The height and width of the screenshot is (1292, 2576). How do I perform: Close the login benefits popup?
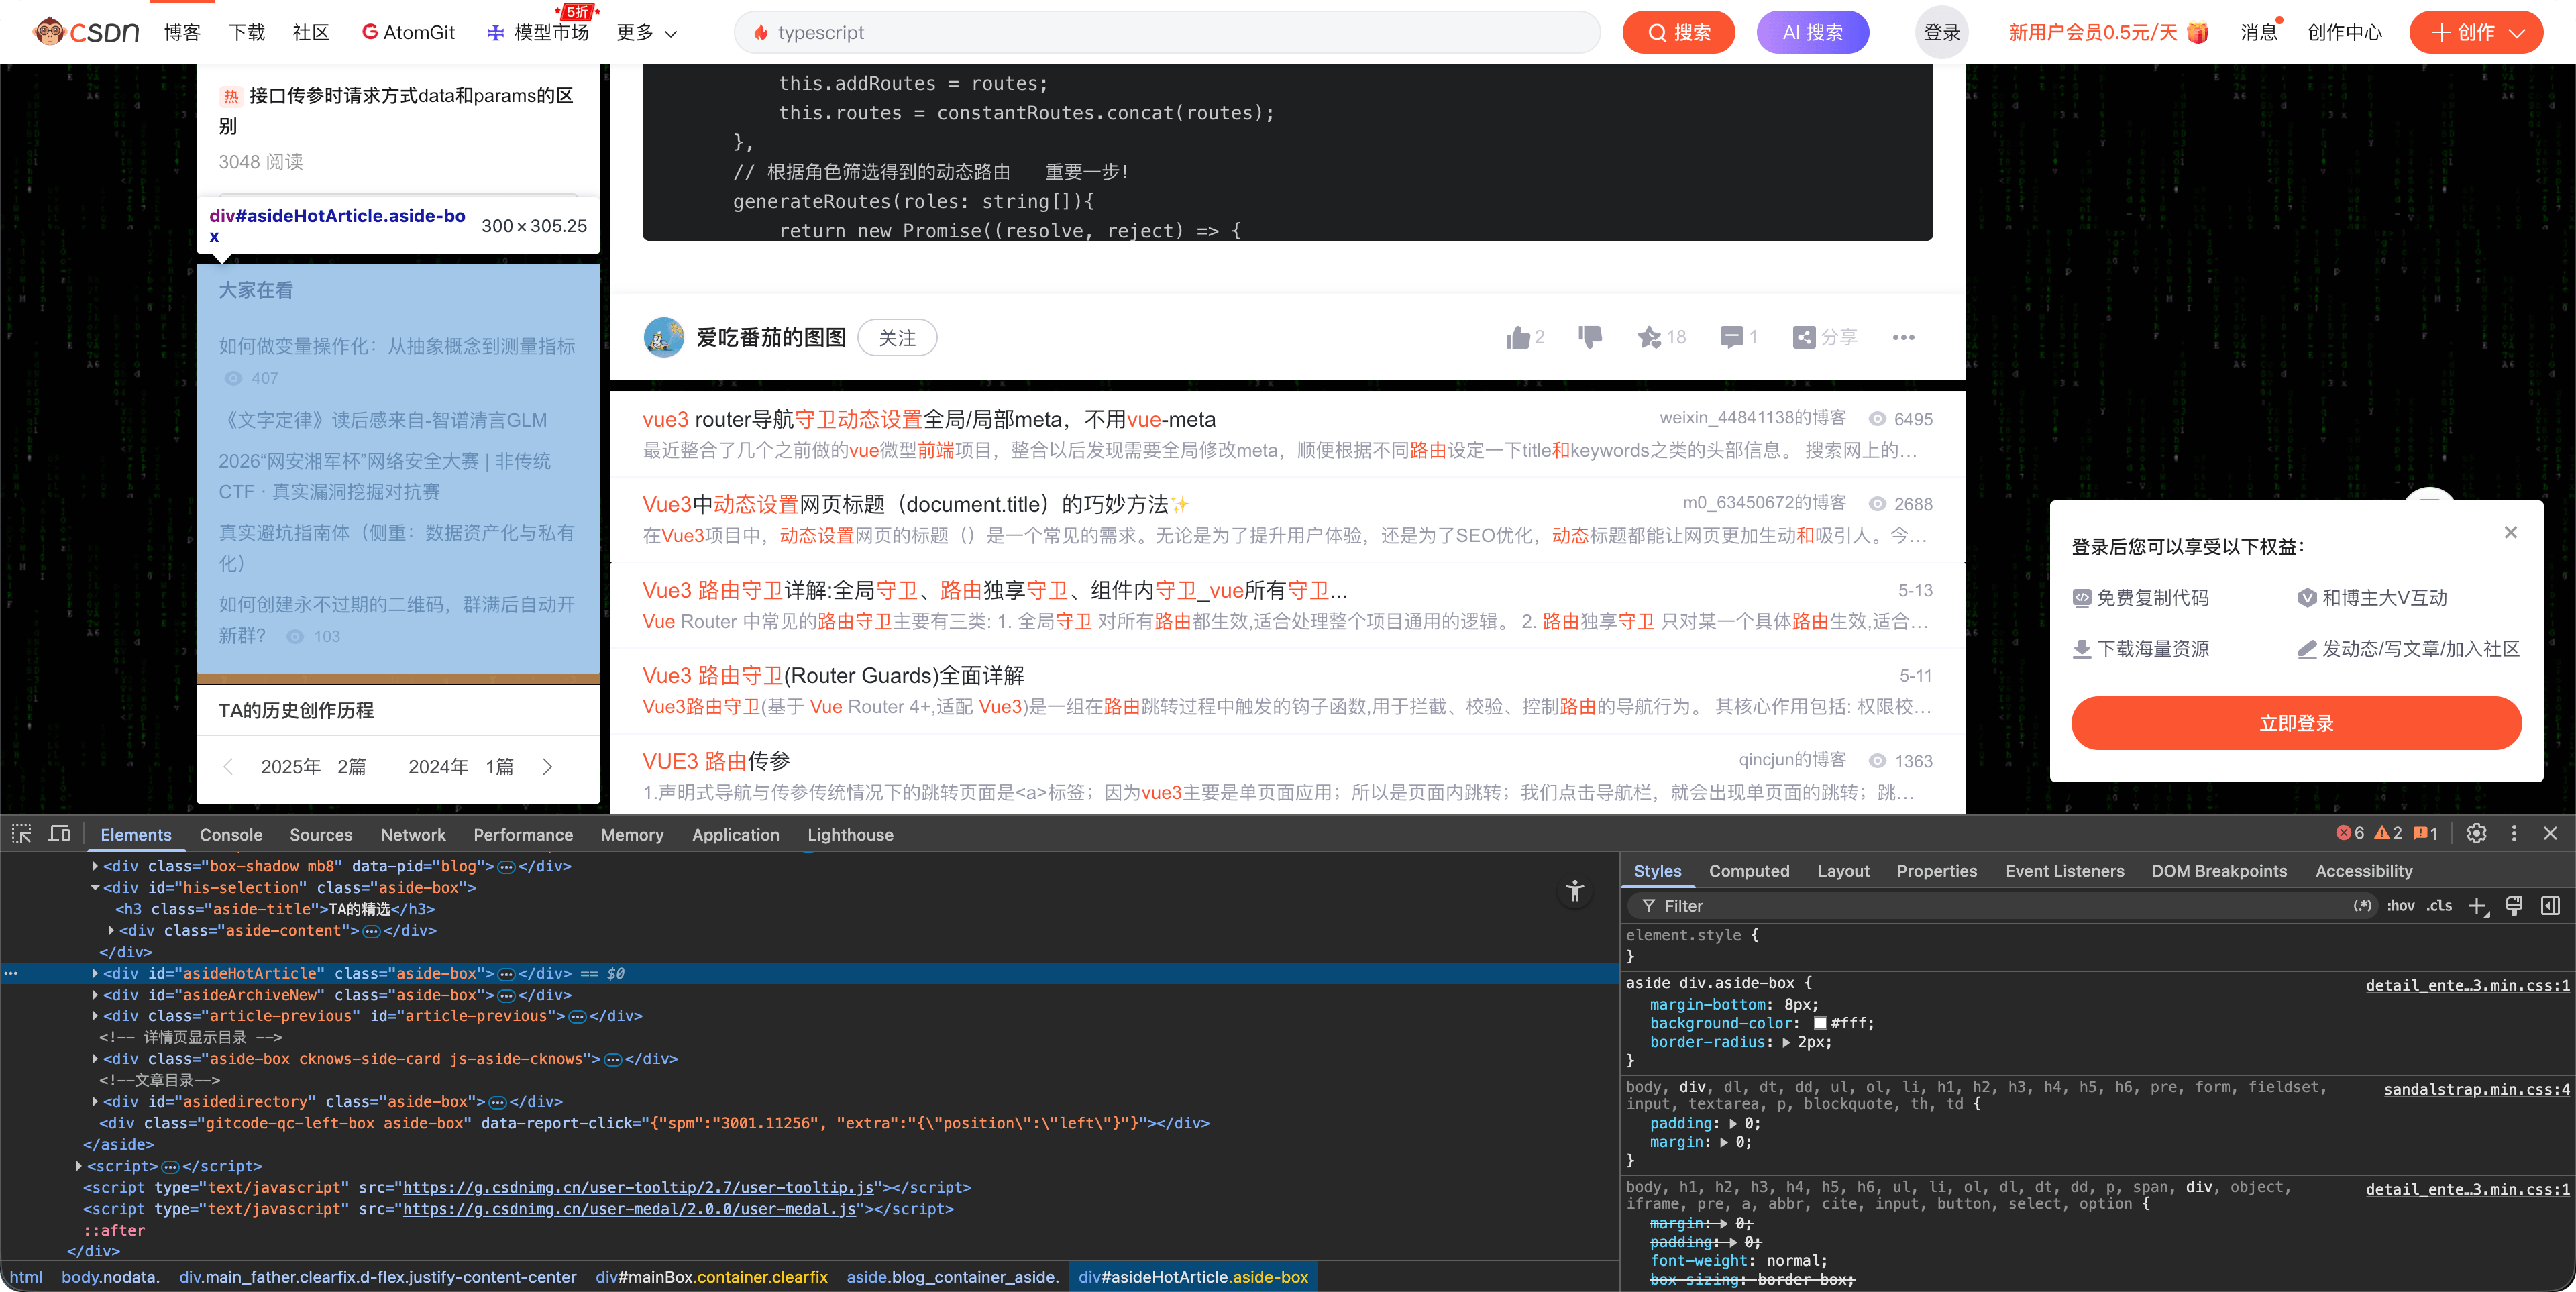pos(2510,532)
